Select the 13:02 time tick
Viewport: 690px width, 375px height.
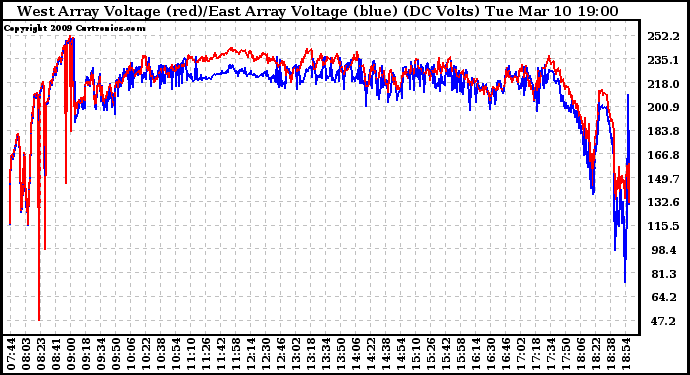(296, 354)
